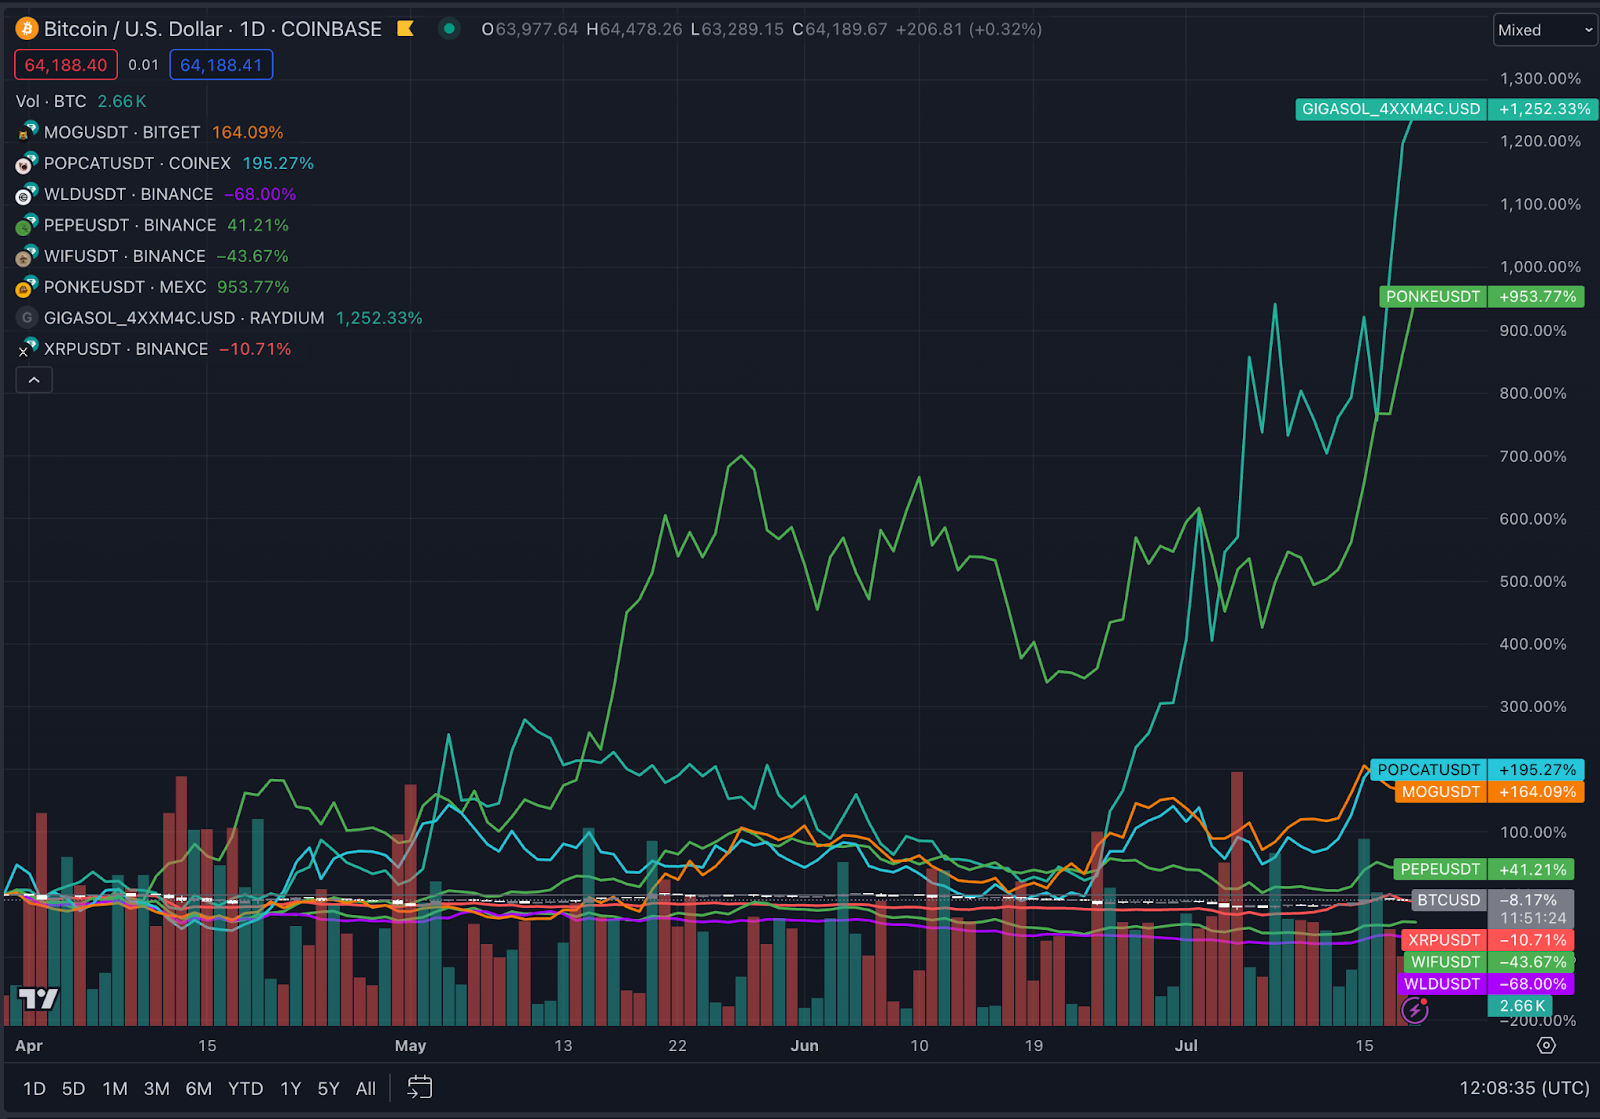This screenshot has height=1119, width=1600.
Task: Click PONKEUSDT legend icon
Action: click(x=27, y=287)
